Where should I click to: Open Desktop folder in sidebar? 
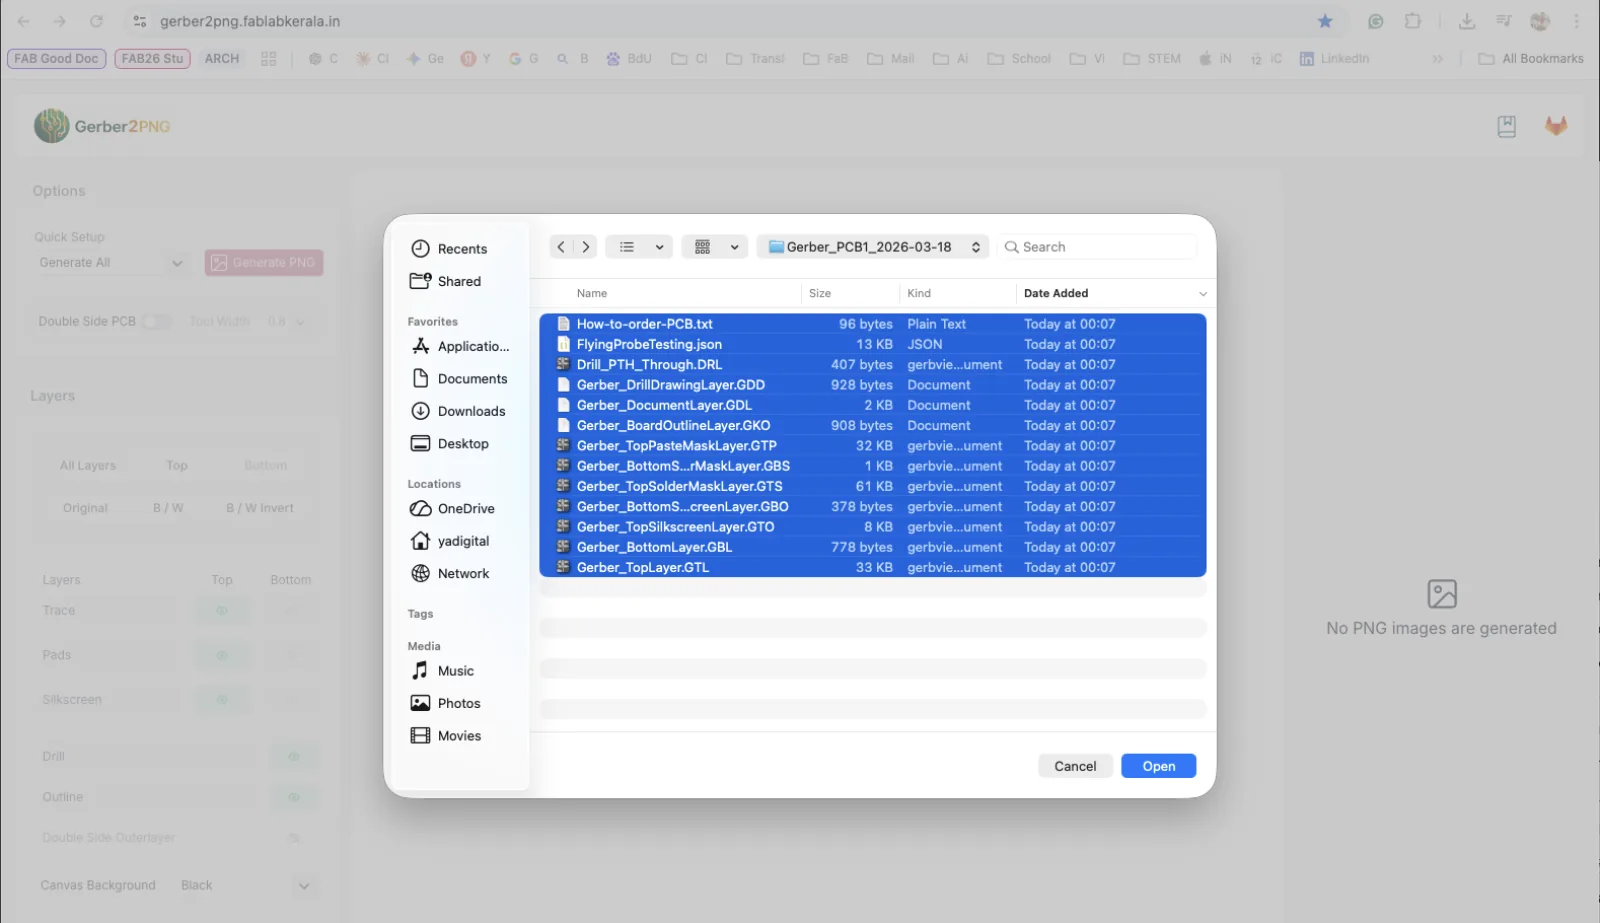[x=450, y=444]
